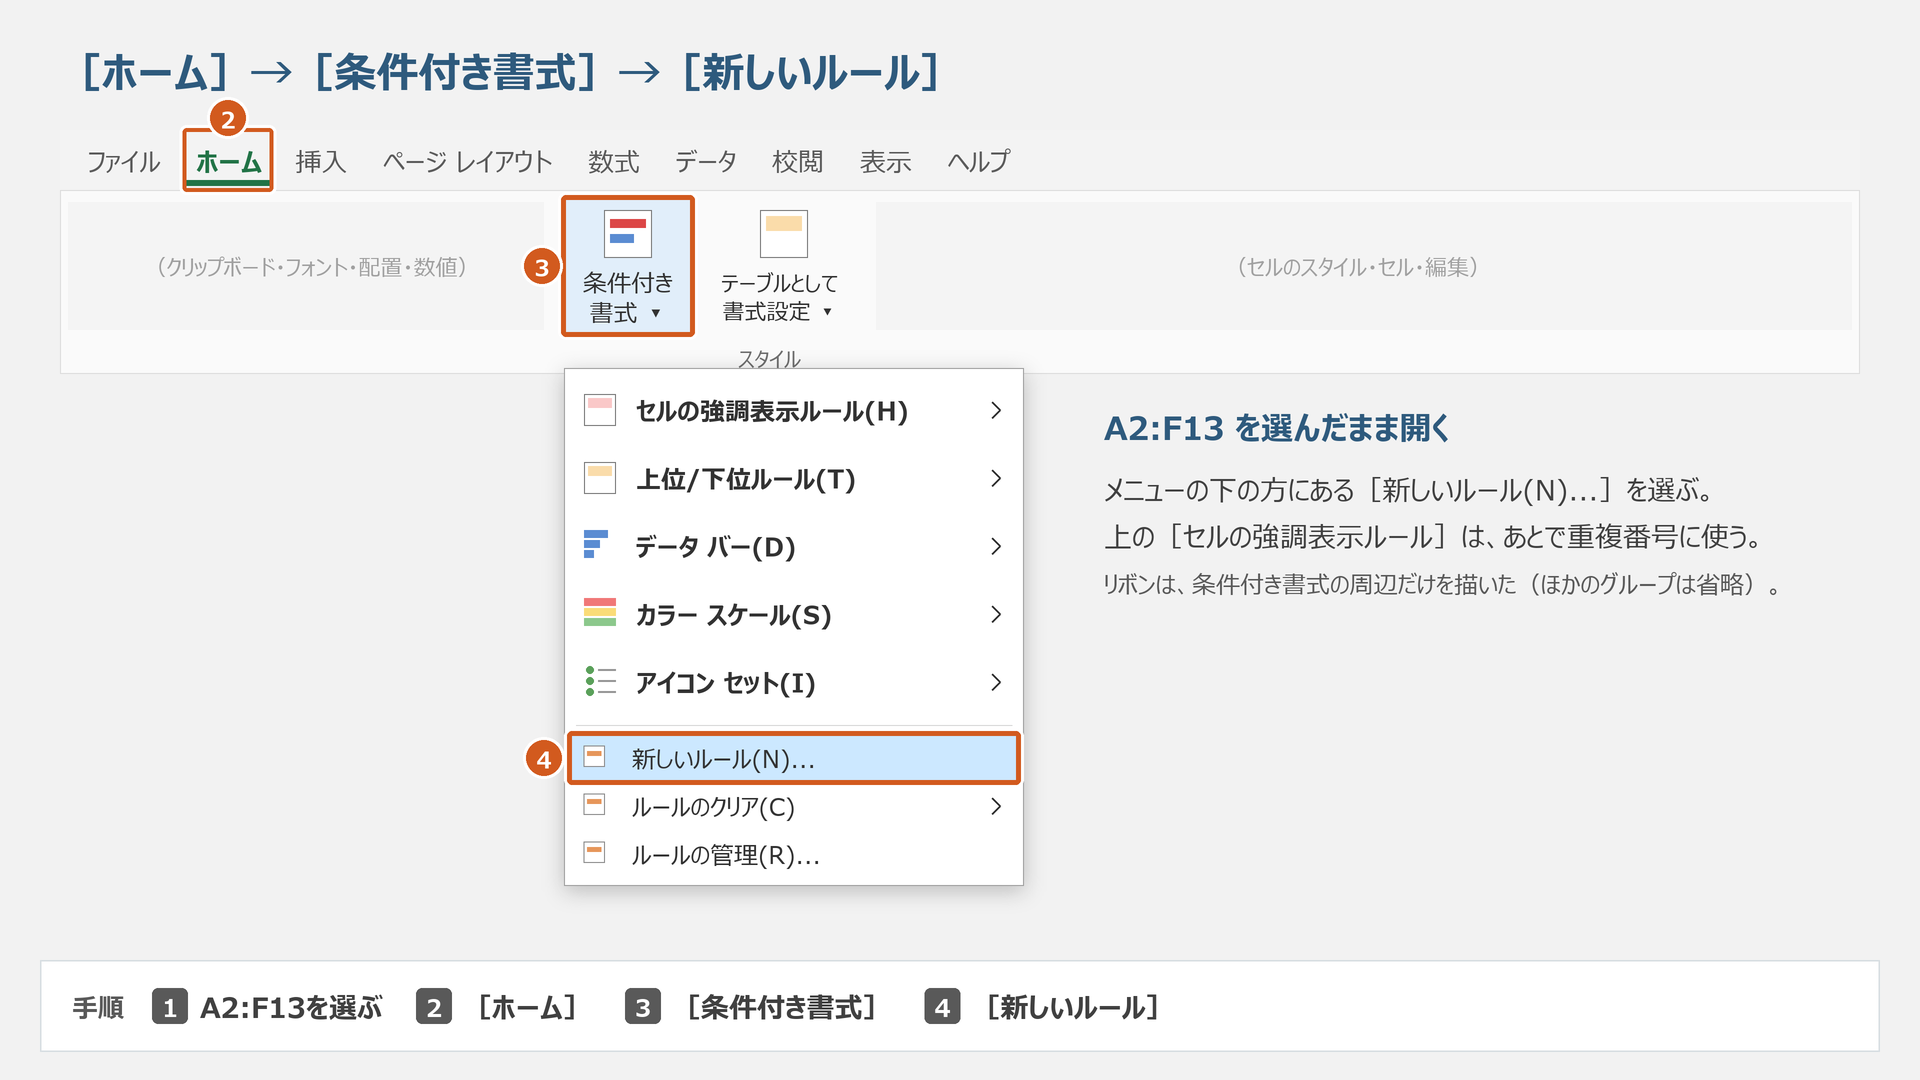Click the heading A2:F13 を選んだまま開く
Screen dimensions: 1920x1080
(1277, 428)
